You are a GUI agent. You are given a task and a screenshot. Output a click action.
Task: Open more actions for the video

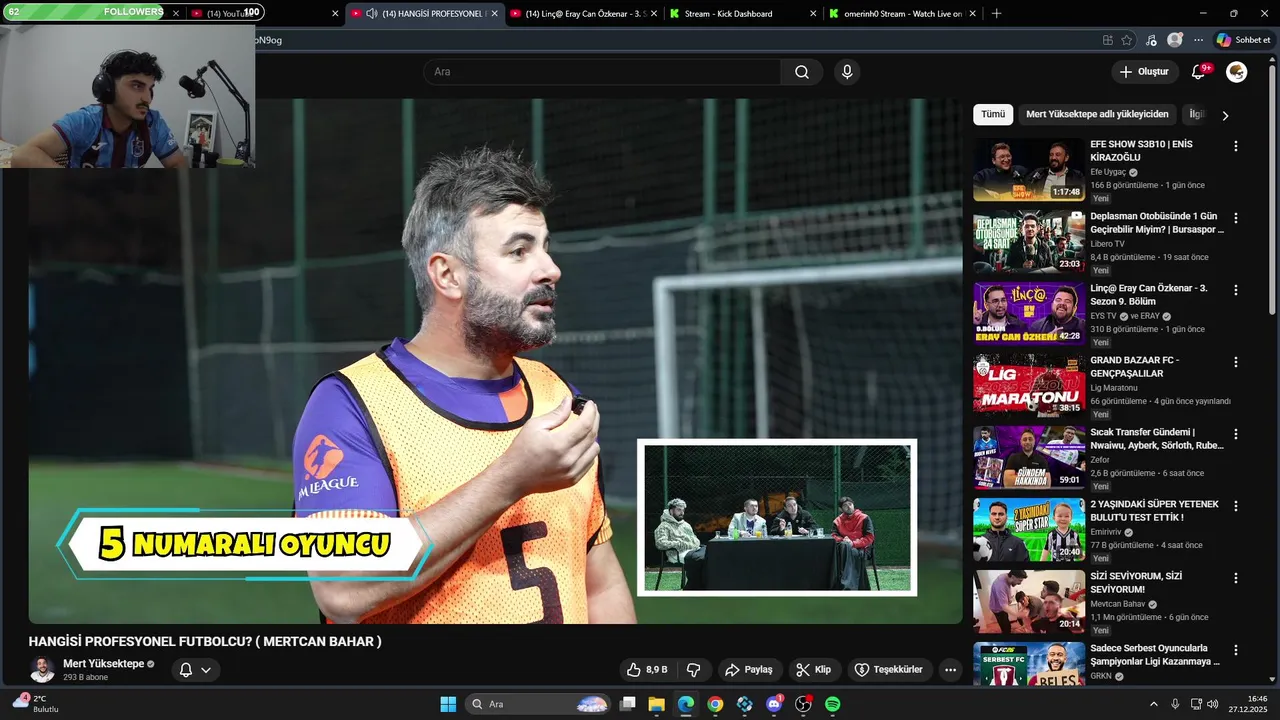[950, 670]
